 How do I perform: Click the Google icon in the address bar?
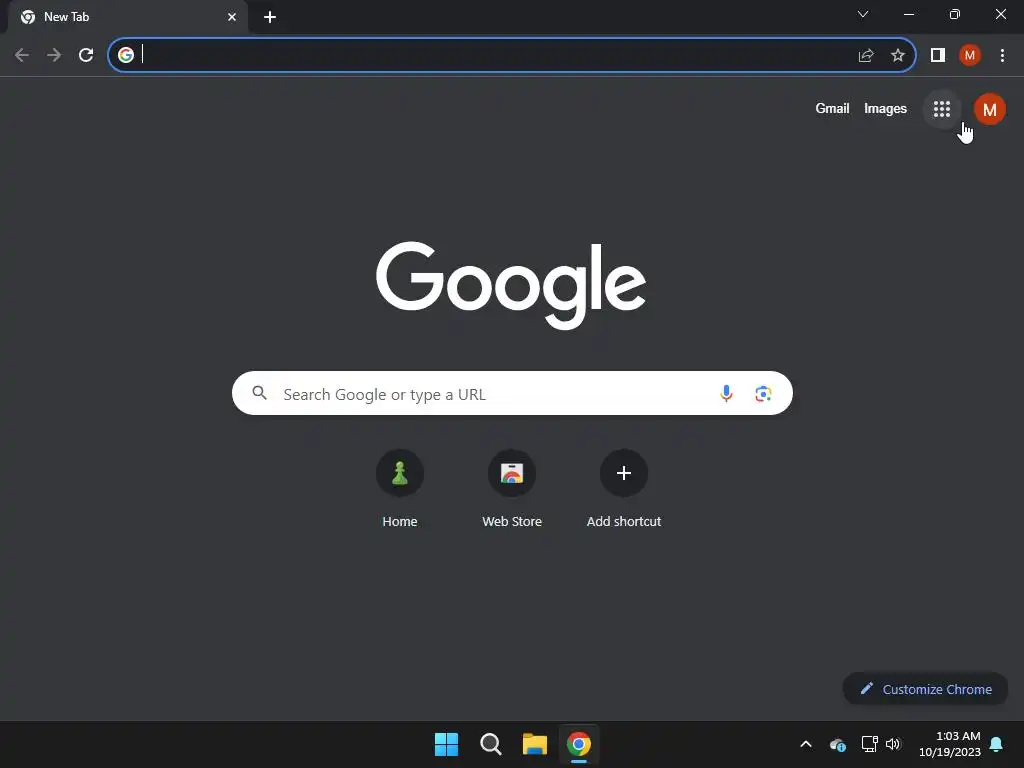click(x=126, y=56)
